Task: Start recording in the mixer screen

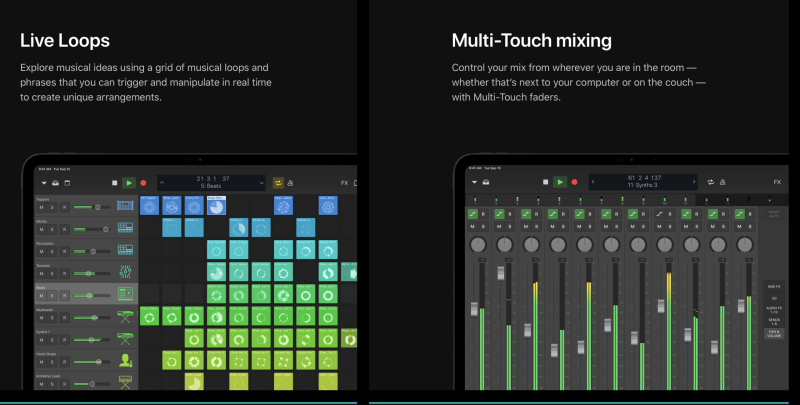Action: coord(574,182)
